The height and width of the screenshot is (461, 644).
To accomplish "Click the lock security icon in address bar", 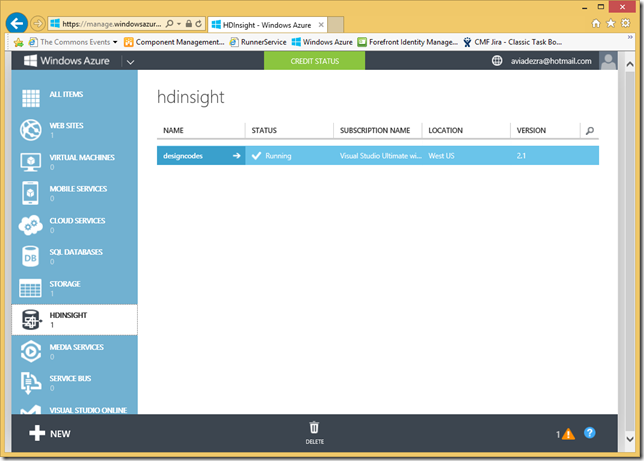I will (x=189, y=24).
